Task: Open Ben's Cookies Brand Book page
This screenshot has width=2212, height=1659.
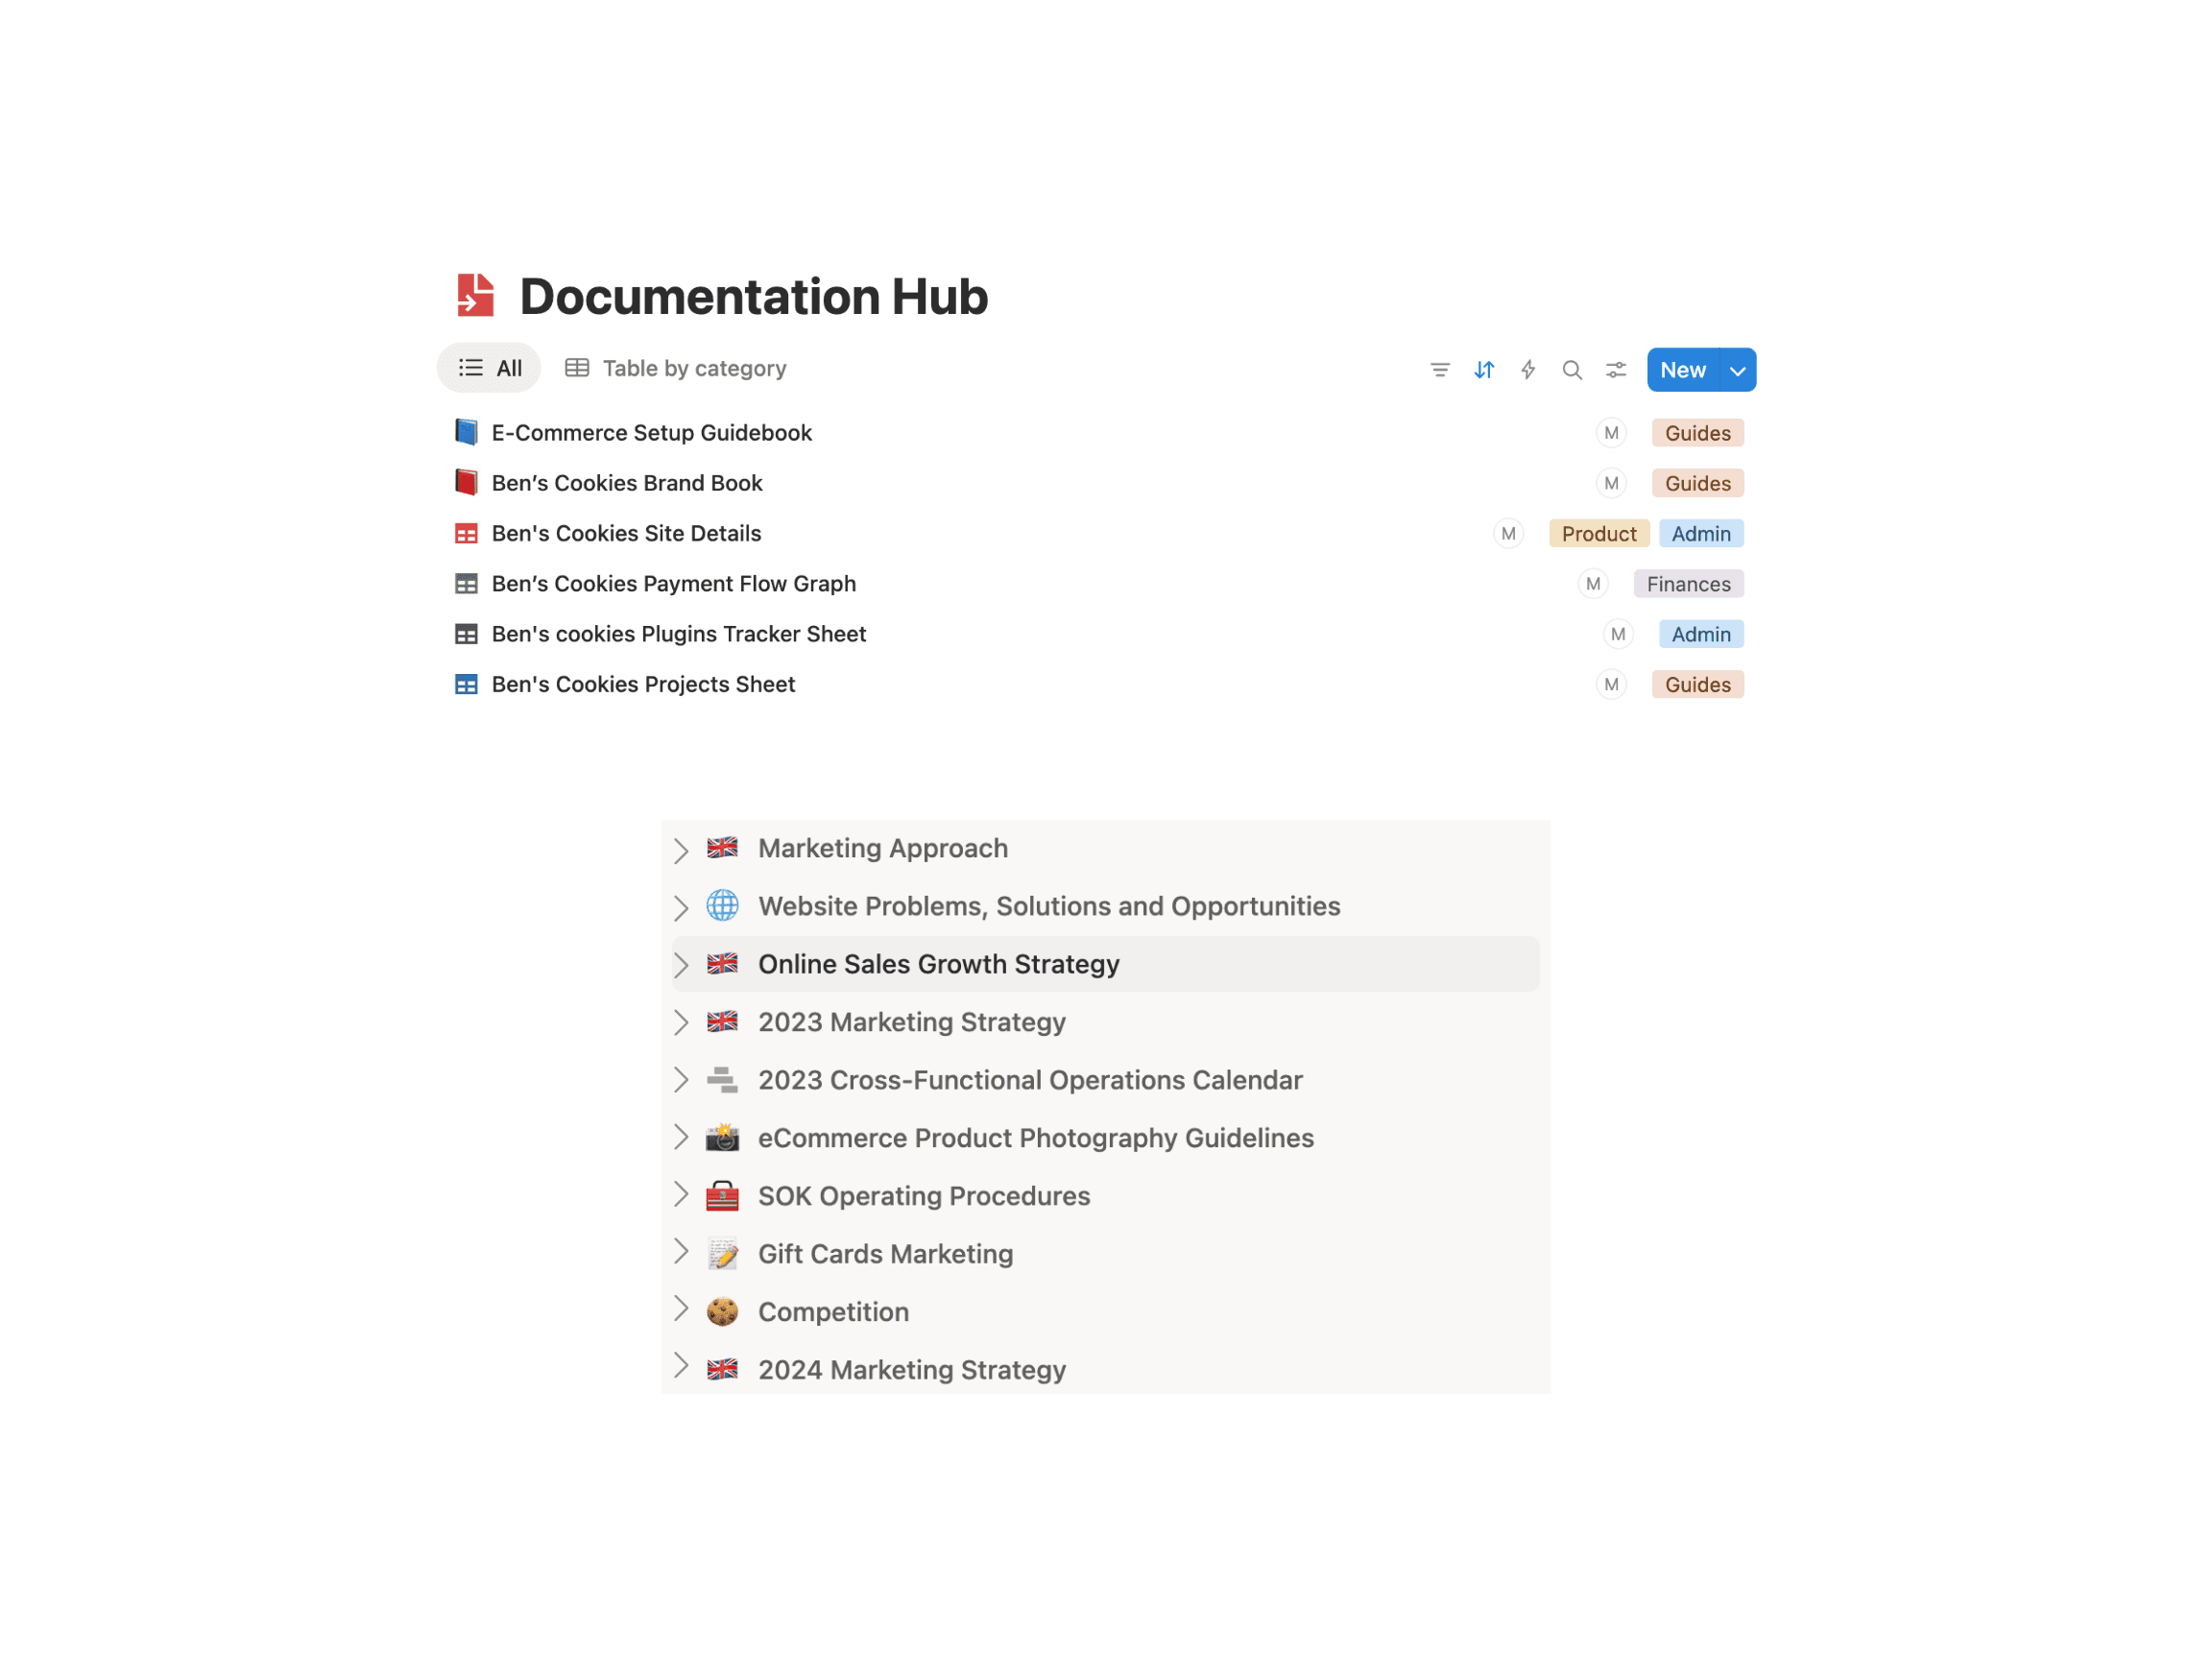Action: pyautogui.click(x=627, y=483)
